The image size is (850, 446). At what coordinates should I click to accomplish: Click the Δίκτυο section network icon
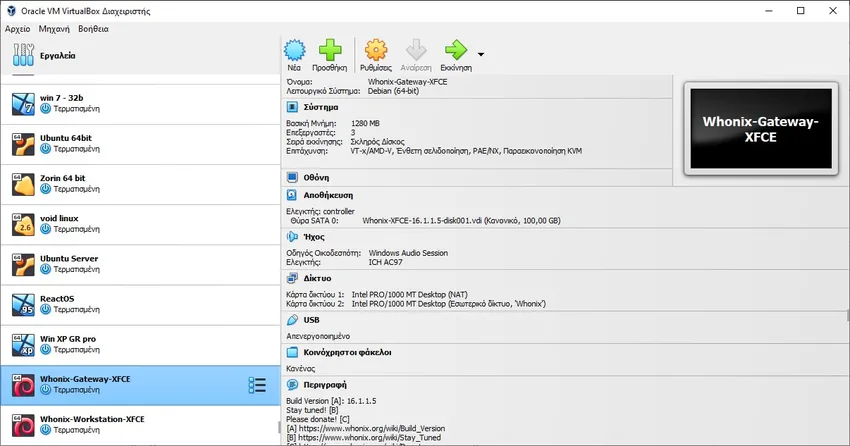pos(292,278)
